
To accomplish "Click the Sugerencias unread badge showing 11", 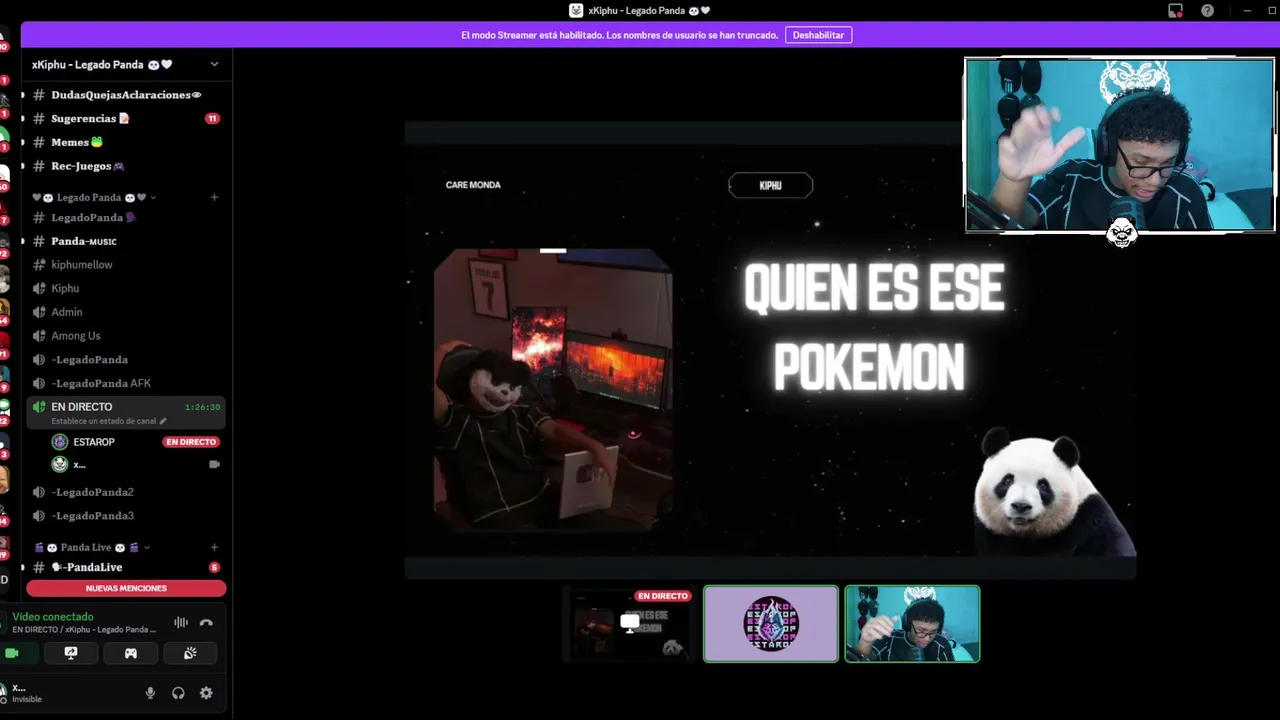I will coord(212,118).
